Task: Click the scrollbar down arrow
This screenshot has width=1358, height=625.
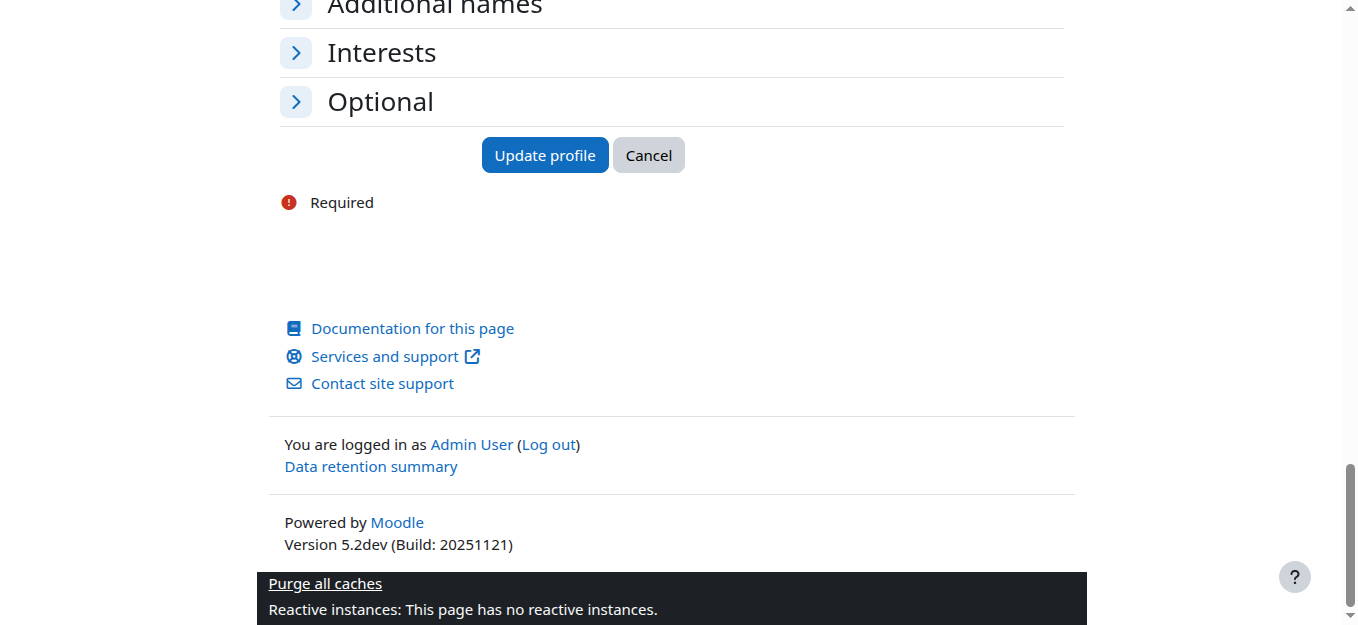Action: click(x=1350, y=616)
